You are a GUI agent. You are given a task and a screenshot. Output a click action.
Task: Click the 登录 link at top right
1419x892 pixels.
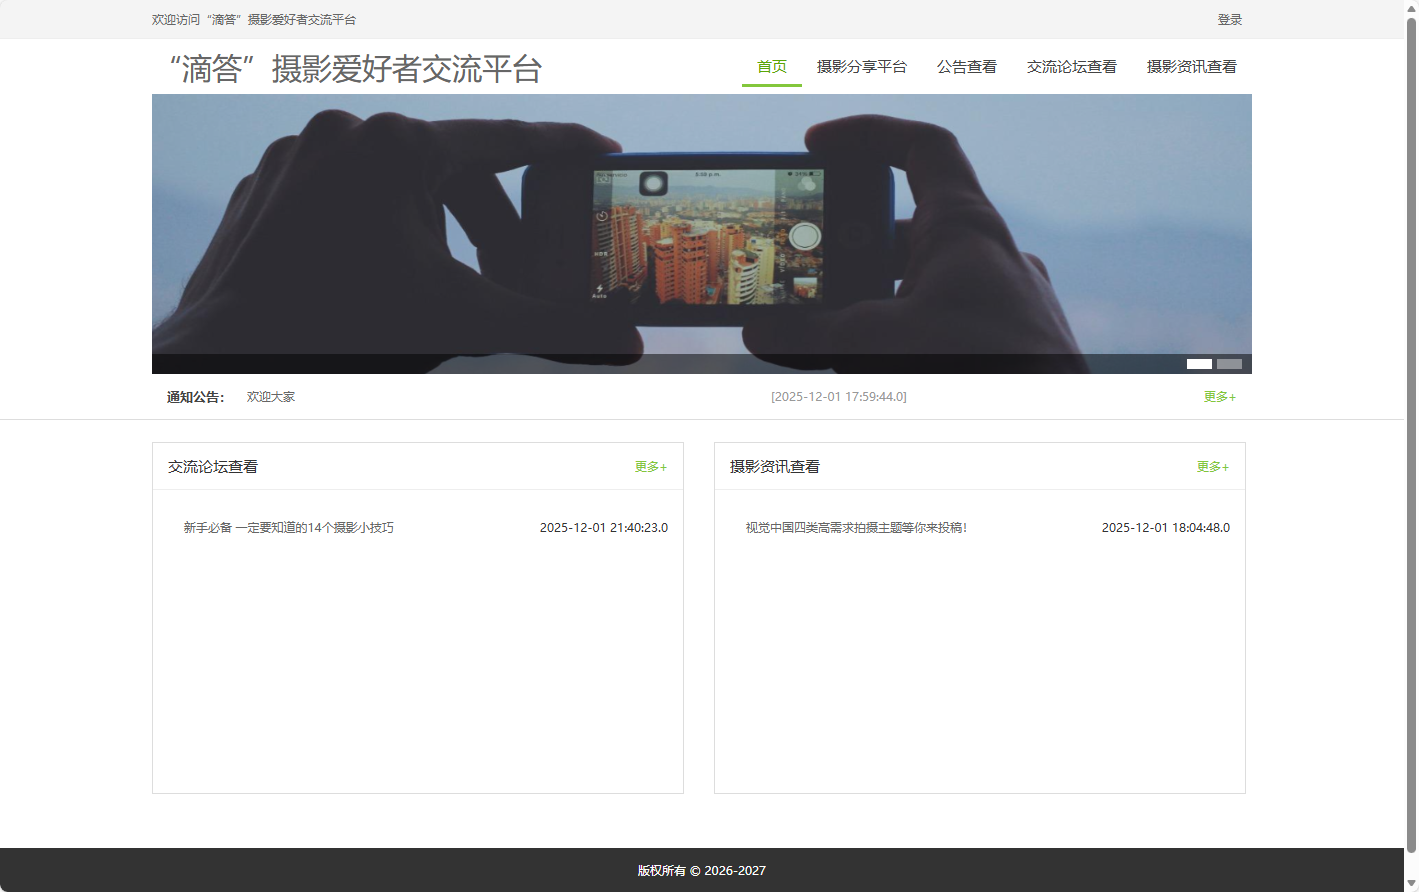[1229, 19]
